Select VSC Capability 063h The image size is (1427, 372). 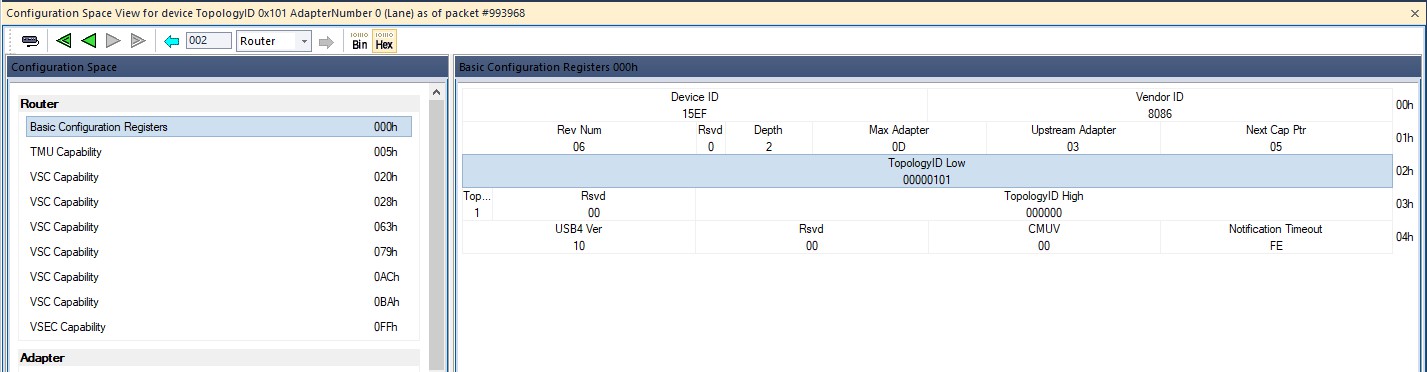coord(219,227)
